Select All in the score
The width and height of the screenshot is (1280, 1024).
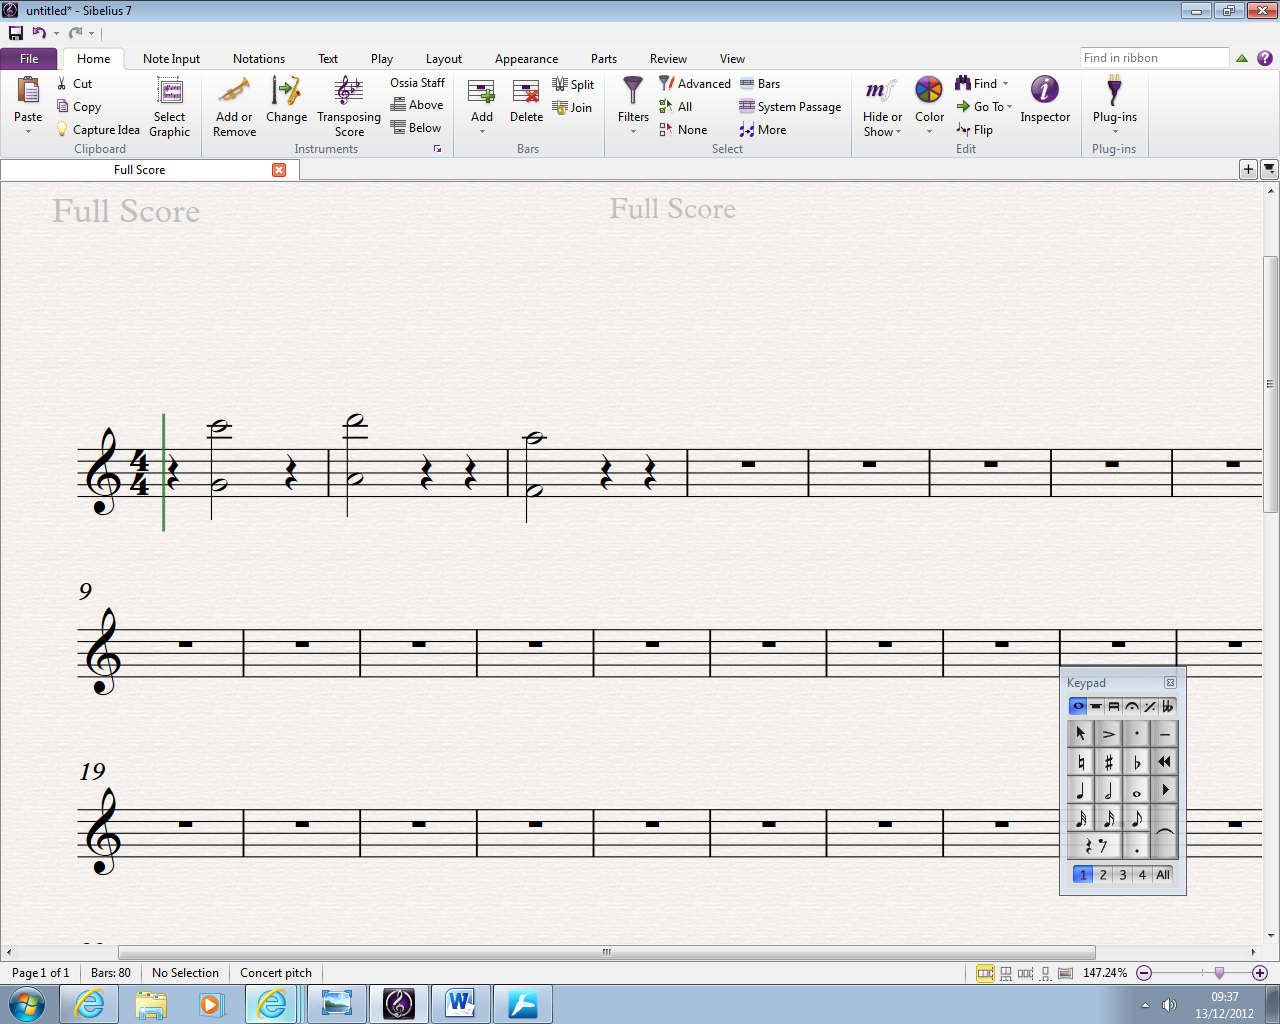point(676,107)
